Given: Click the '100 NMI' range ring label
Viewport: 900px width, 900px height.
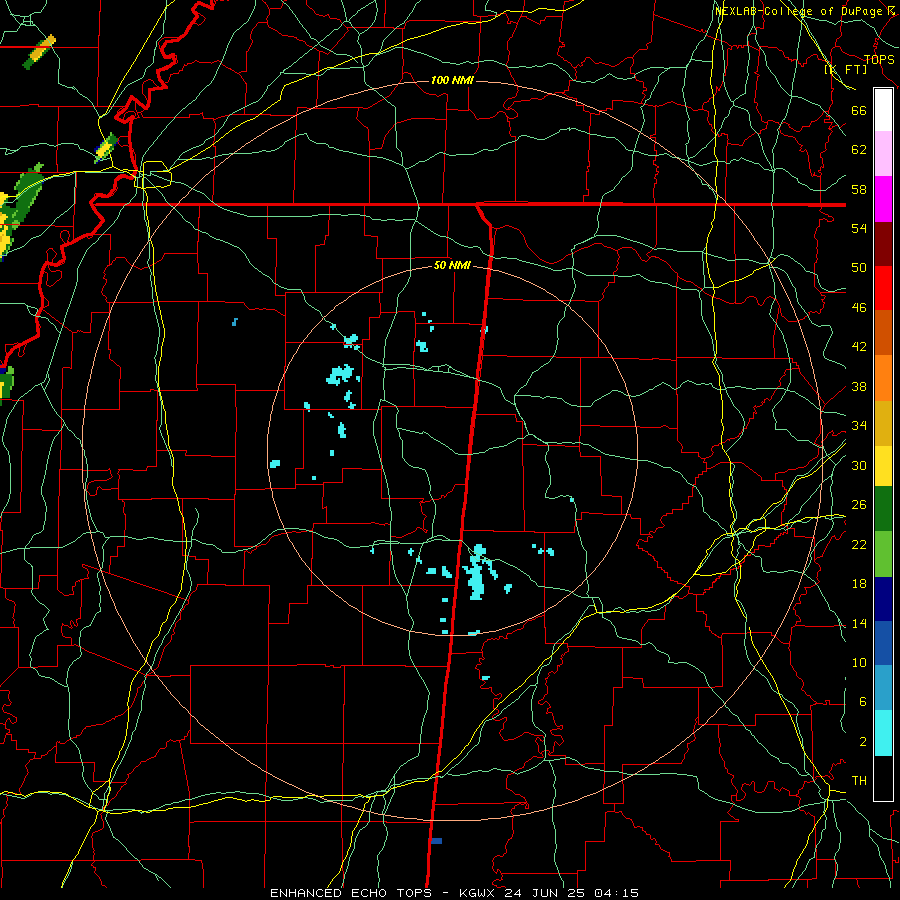Looking at the screenshot, I should tap(452, 80).
